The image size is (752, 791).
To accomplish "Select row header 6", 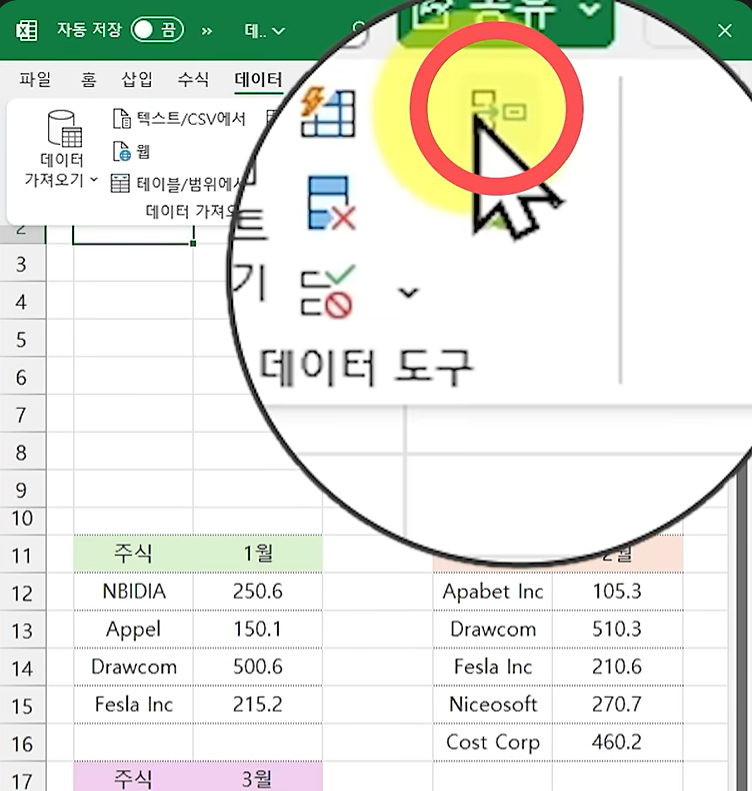I will 22,377.
